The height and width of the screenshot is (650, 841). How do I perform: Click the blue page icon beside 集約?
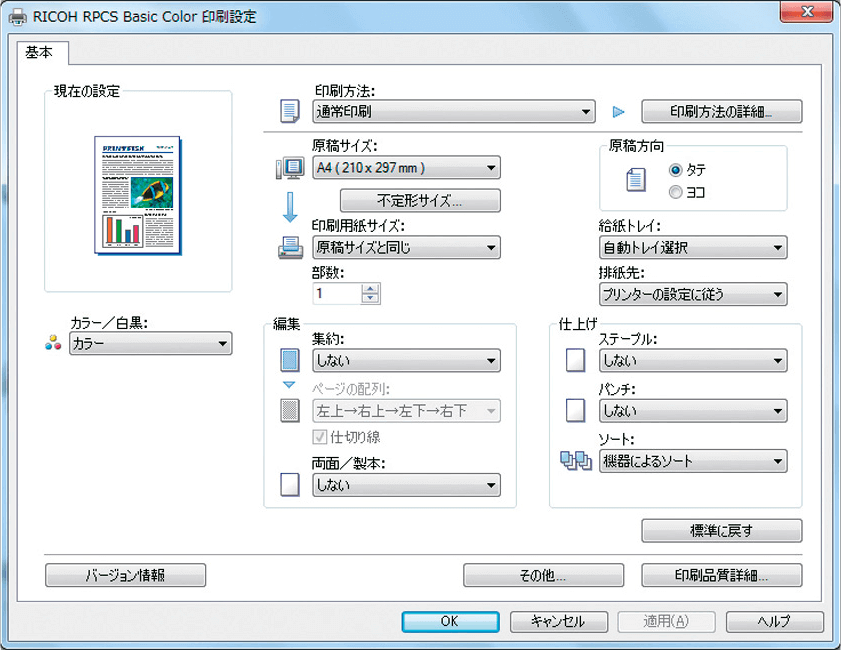[289, 361]
